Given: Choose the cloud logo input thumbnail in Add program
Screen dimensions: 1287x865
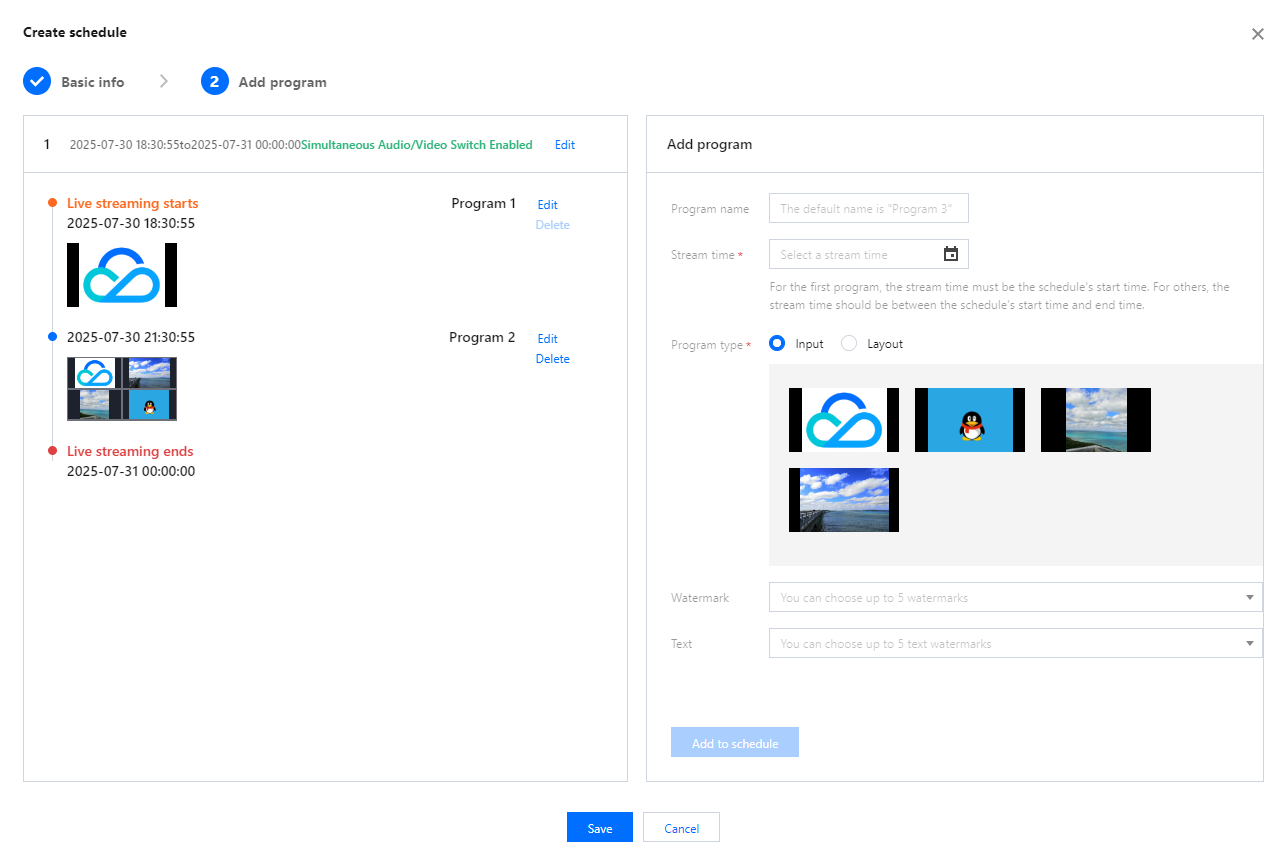Looking at the screenshot, I should pos(844,420).
